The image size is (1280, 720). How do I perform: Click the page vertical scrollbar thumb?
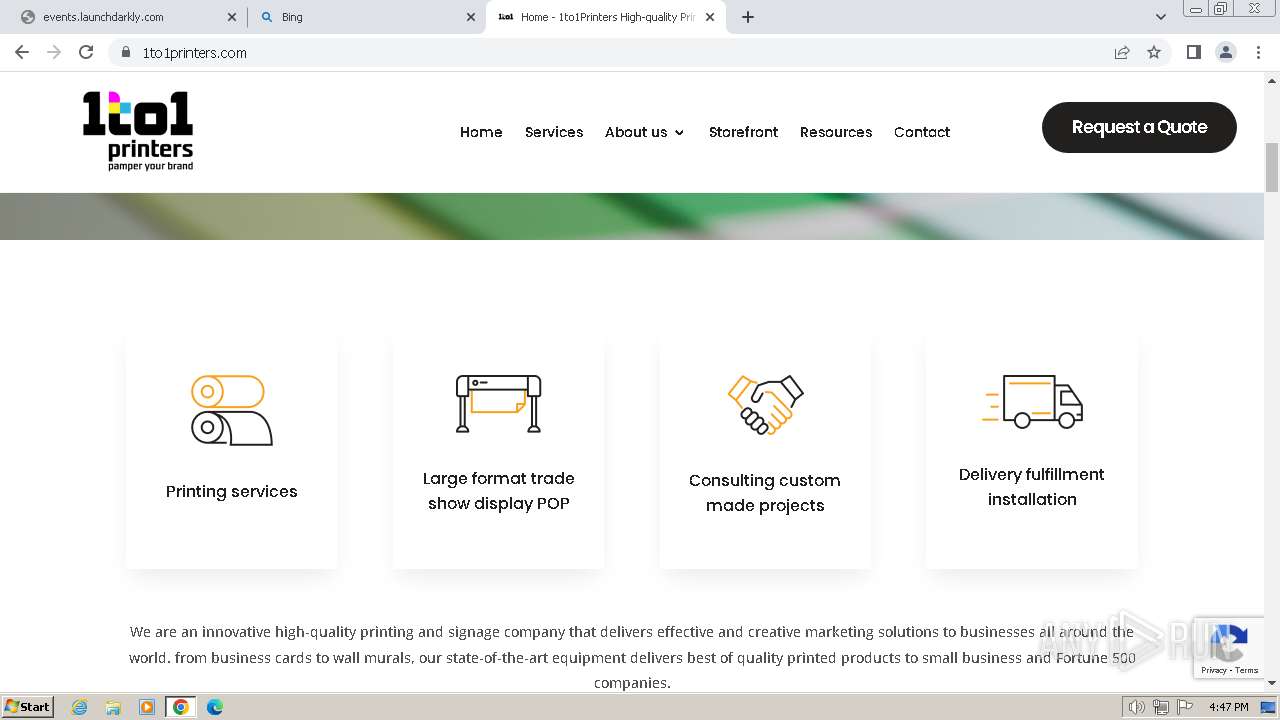[1272, 167]
